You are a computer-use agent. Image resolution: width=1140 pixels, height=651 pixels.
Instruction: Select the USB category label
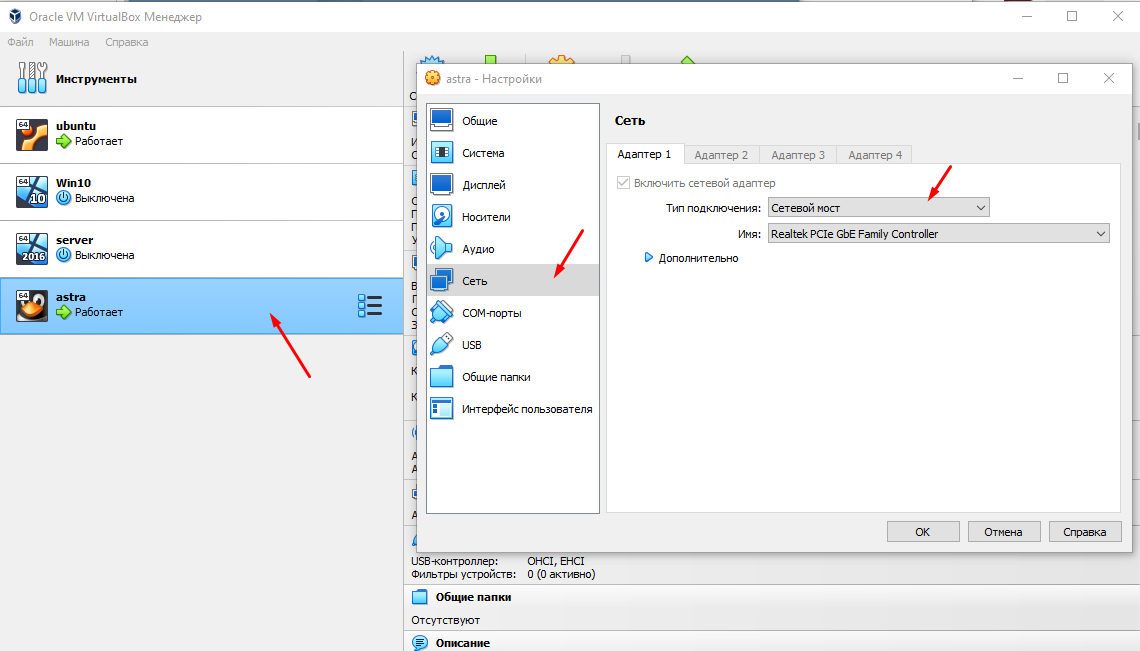472,345
